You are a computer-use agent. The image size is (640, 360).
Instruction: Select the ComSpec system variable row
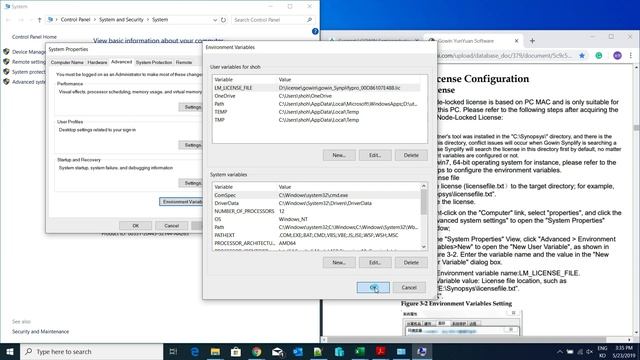coord(316,195)
